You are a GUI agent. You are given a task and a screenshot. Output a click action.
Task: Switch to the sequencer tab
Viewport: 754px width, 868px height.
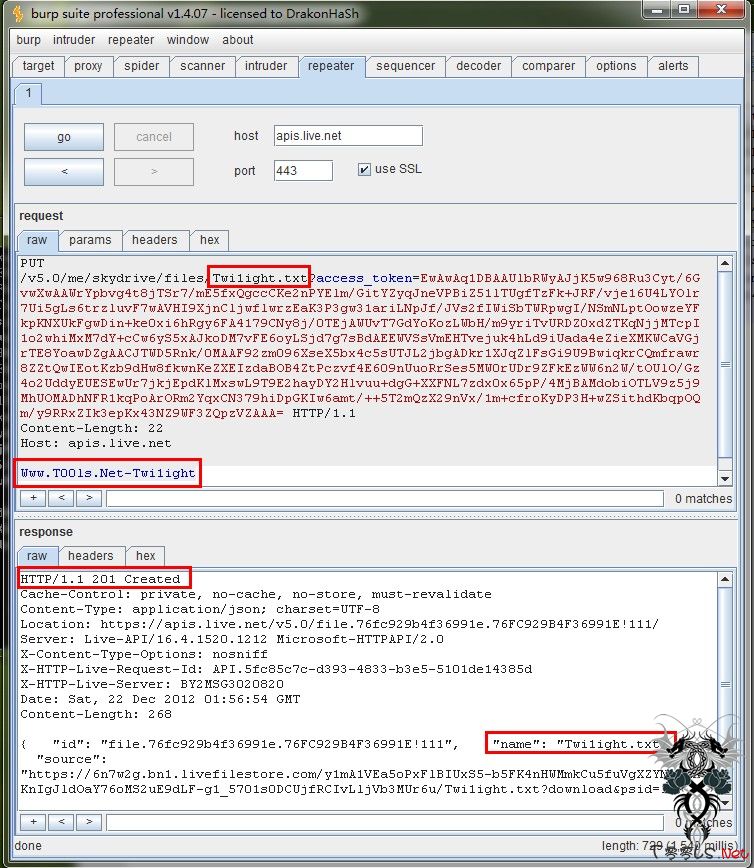pyautogui.click(x=405, y=66)
